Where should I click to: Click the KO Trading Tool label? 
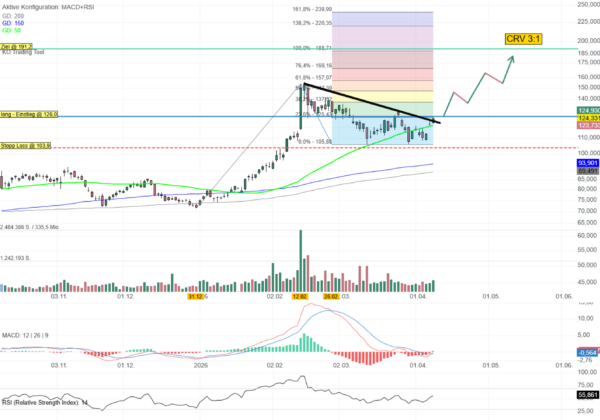coord(22,52)
